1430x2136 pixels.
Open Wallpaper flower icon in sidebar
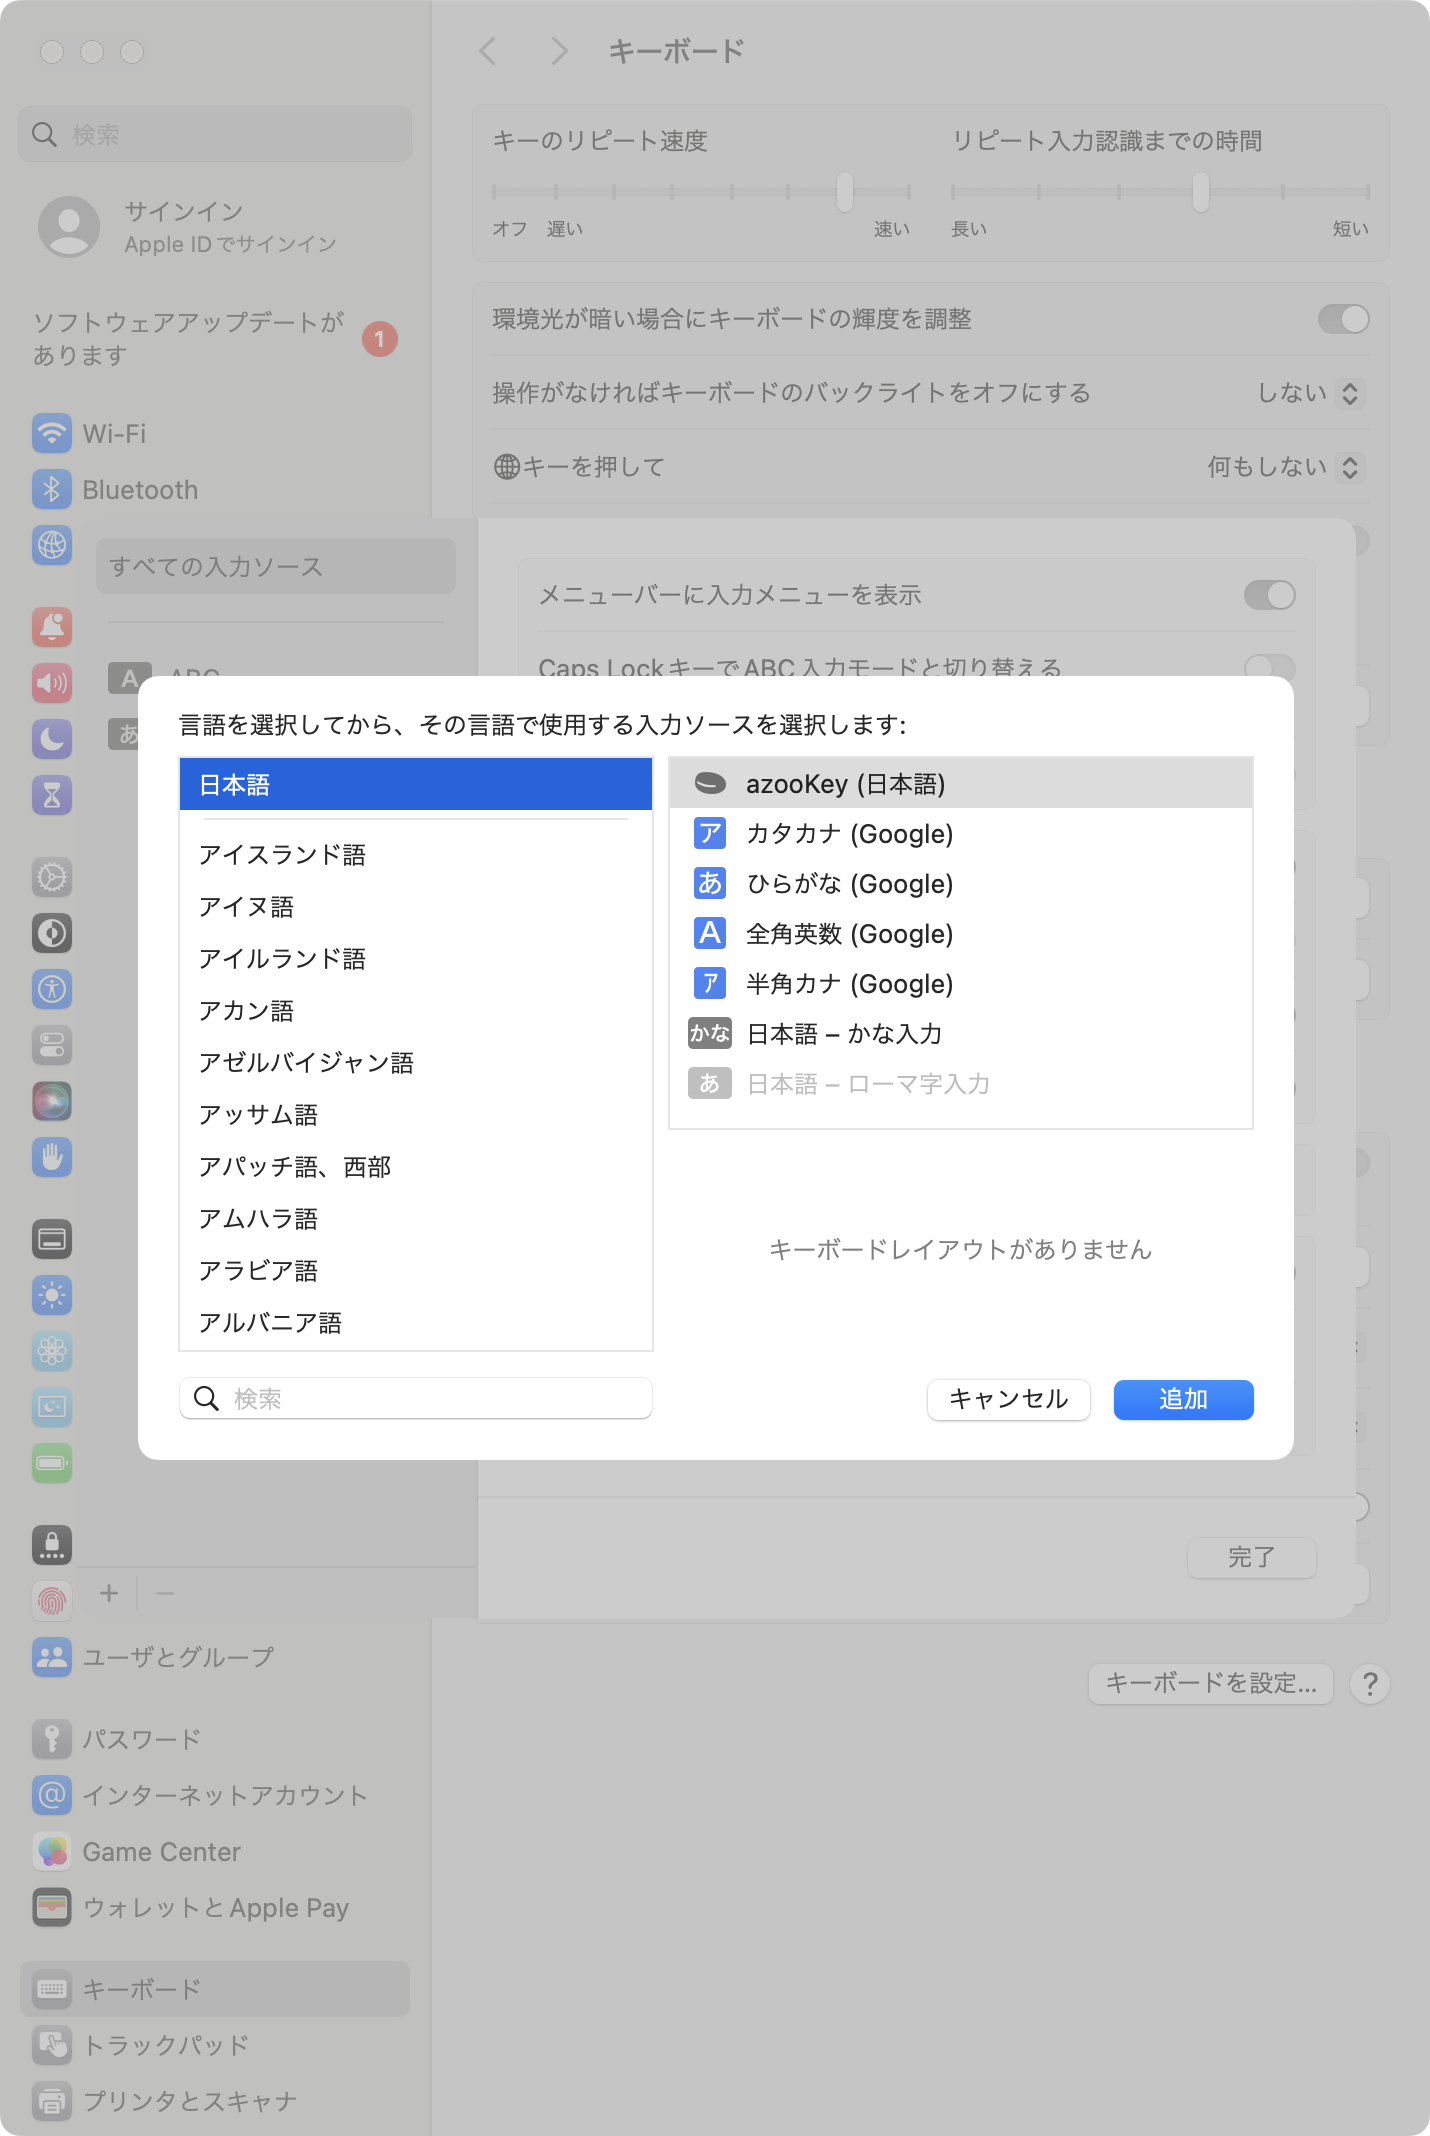(52, 1351)
